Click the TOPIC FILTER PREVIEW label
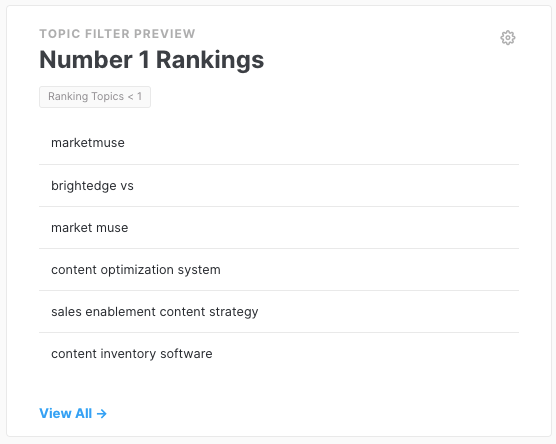 pyautogui.click(x=117, y=34)
